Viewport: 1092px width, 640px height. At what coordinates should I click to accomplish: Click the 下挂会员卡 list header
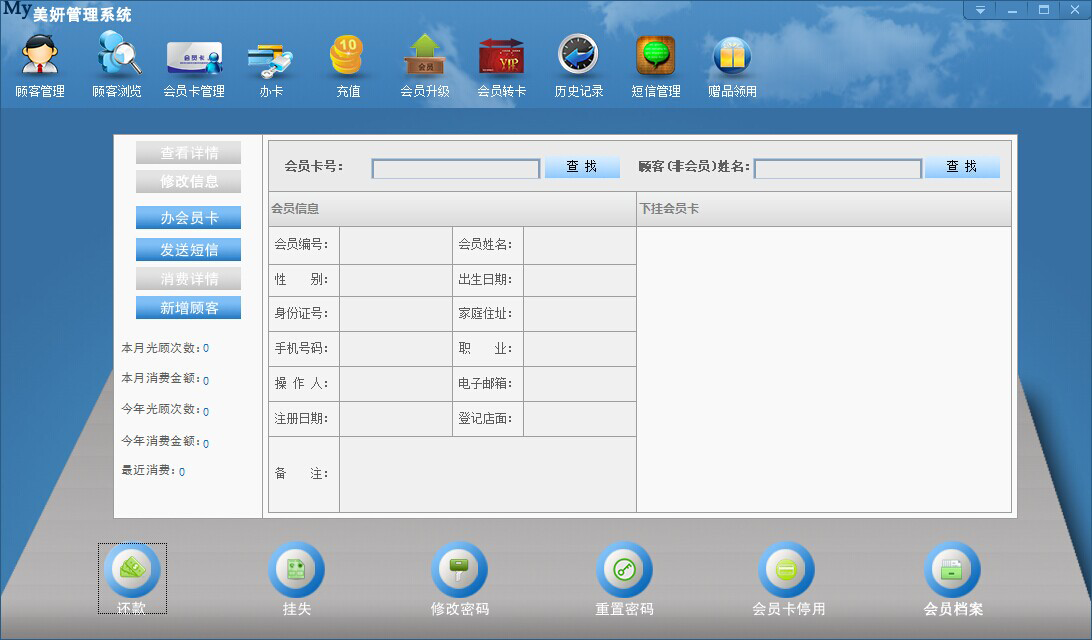[824, 208]
